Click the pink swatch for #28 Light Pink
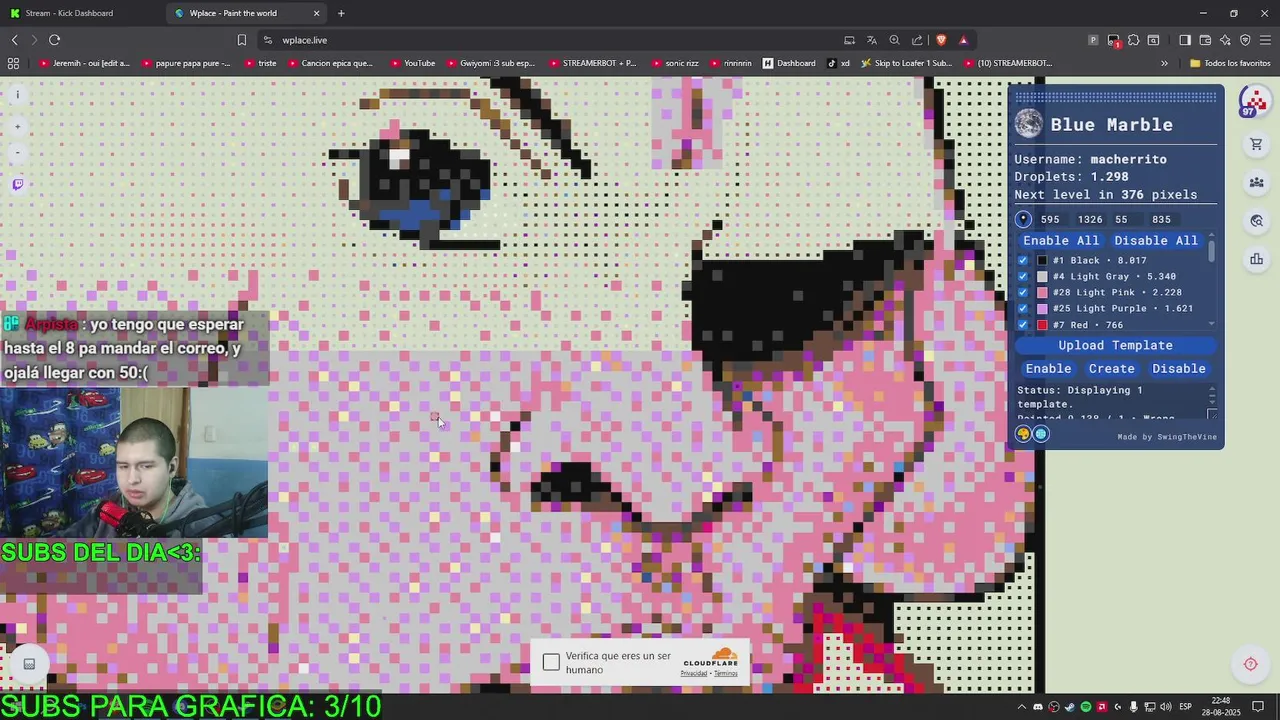This screenshot has width=1280, height=720. (x=1042, y=292)
